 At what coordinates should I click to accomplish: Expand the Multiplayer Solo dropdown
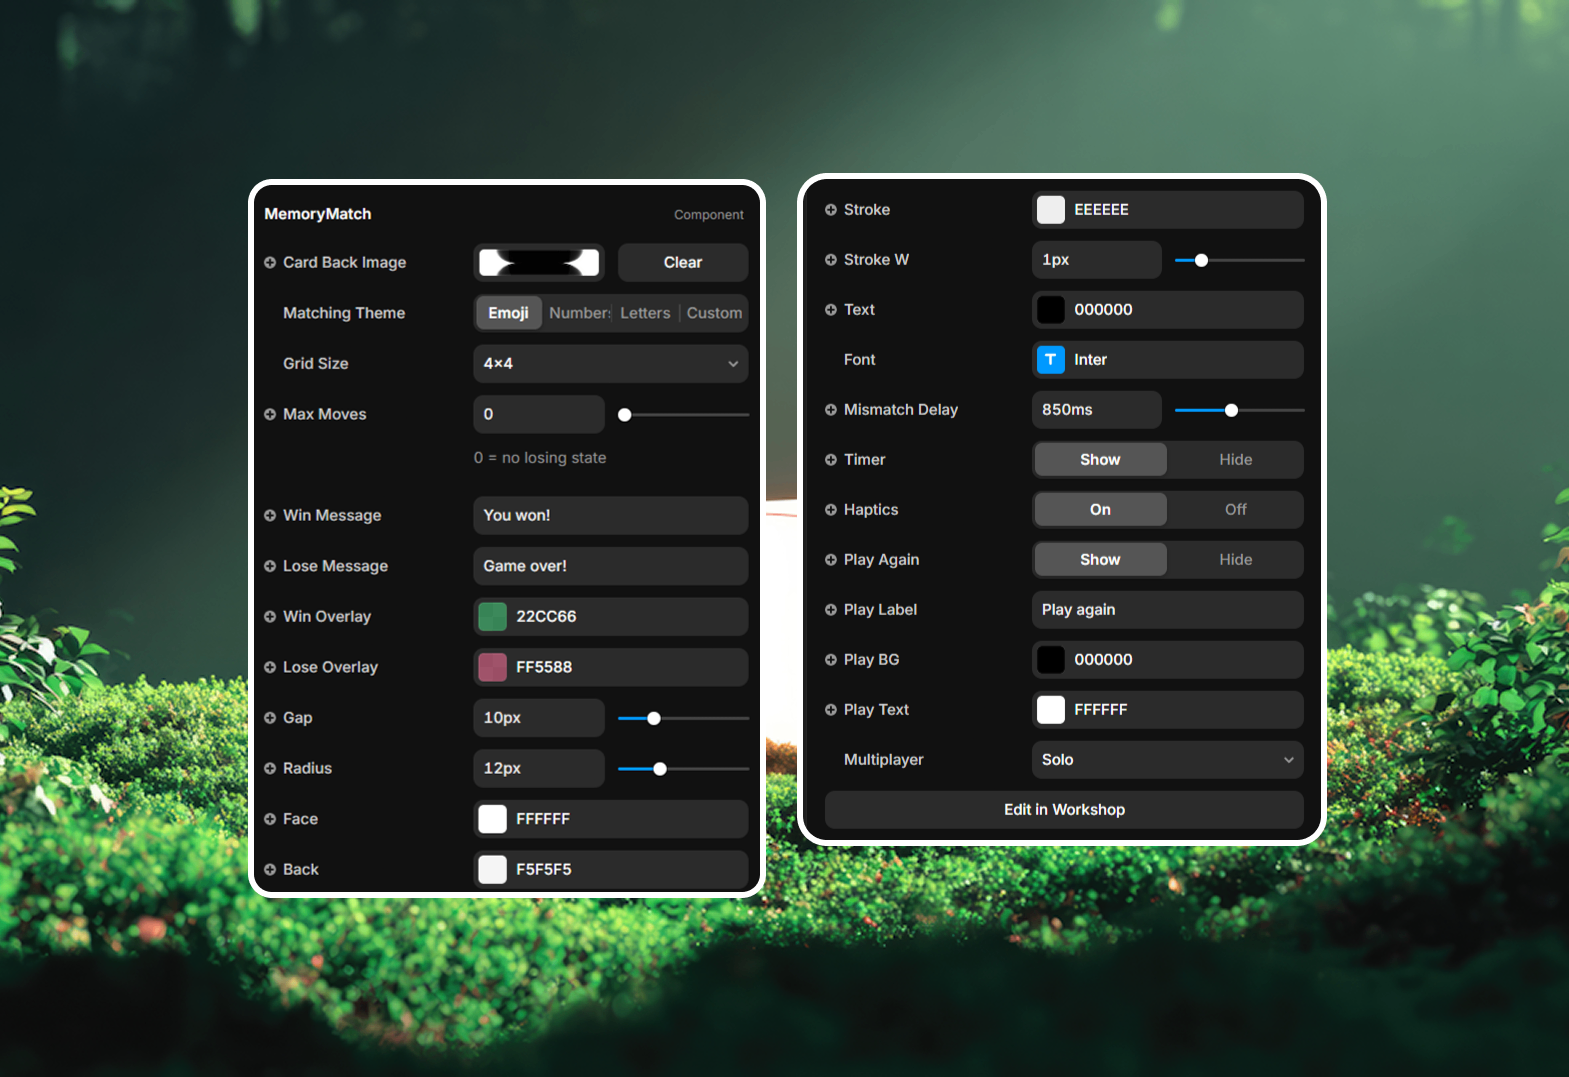(x=1167, y=760)
